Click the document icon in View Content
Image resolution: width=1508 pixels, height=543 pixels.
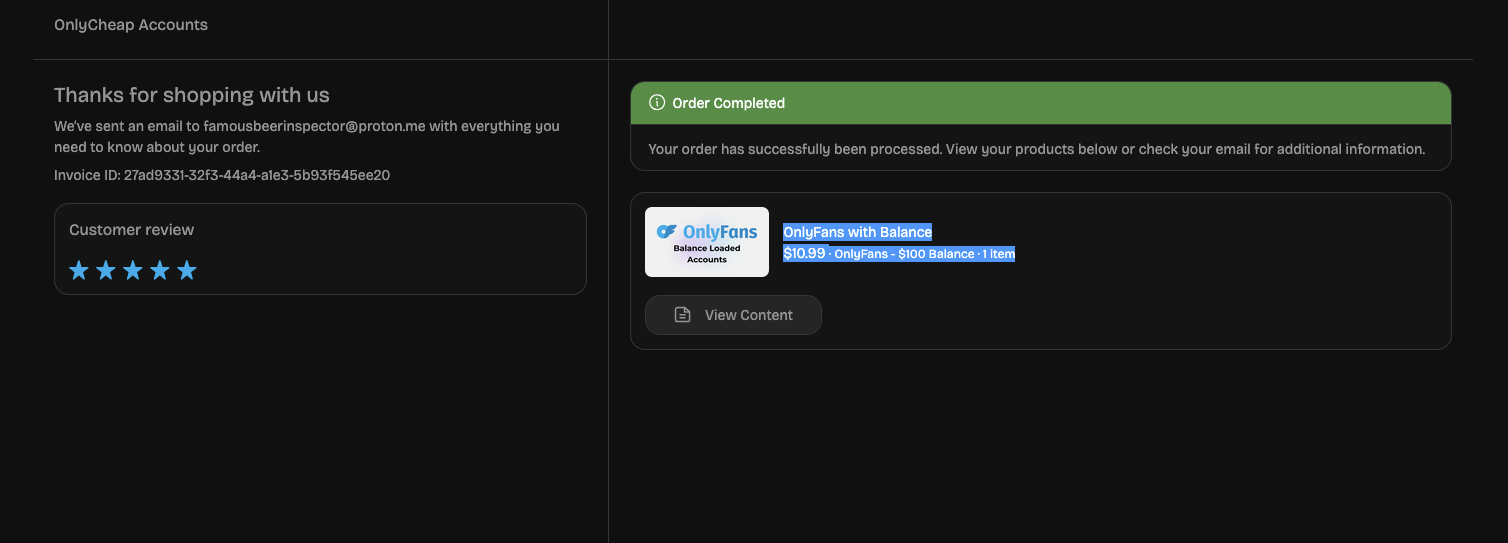pyautogui.click(x=683, y=315)
